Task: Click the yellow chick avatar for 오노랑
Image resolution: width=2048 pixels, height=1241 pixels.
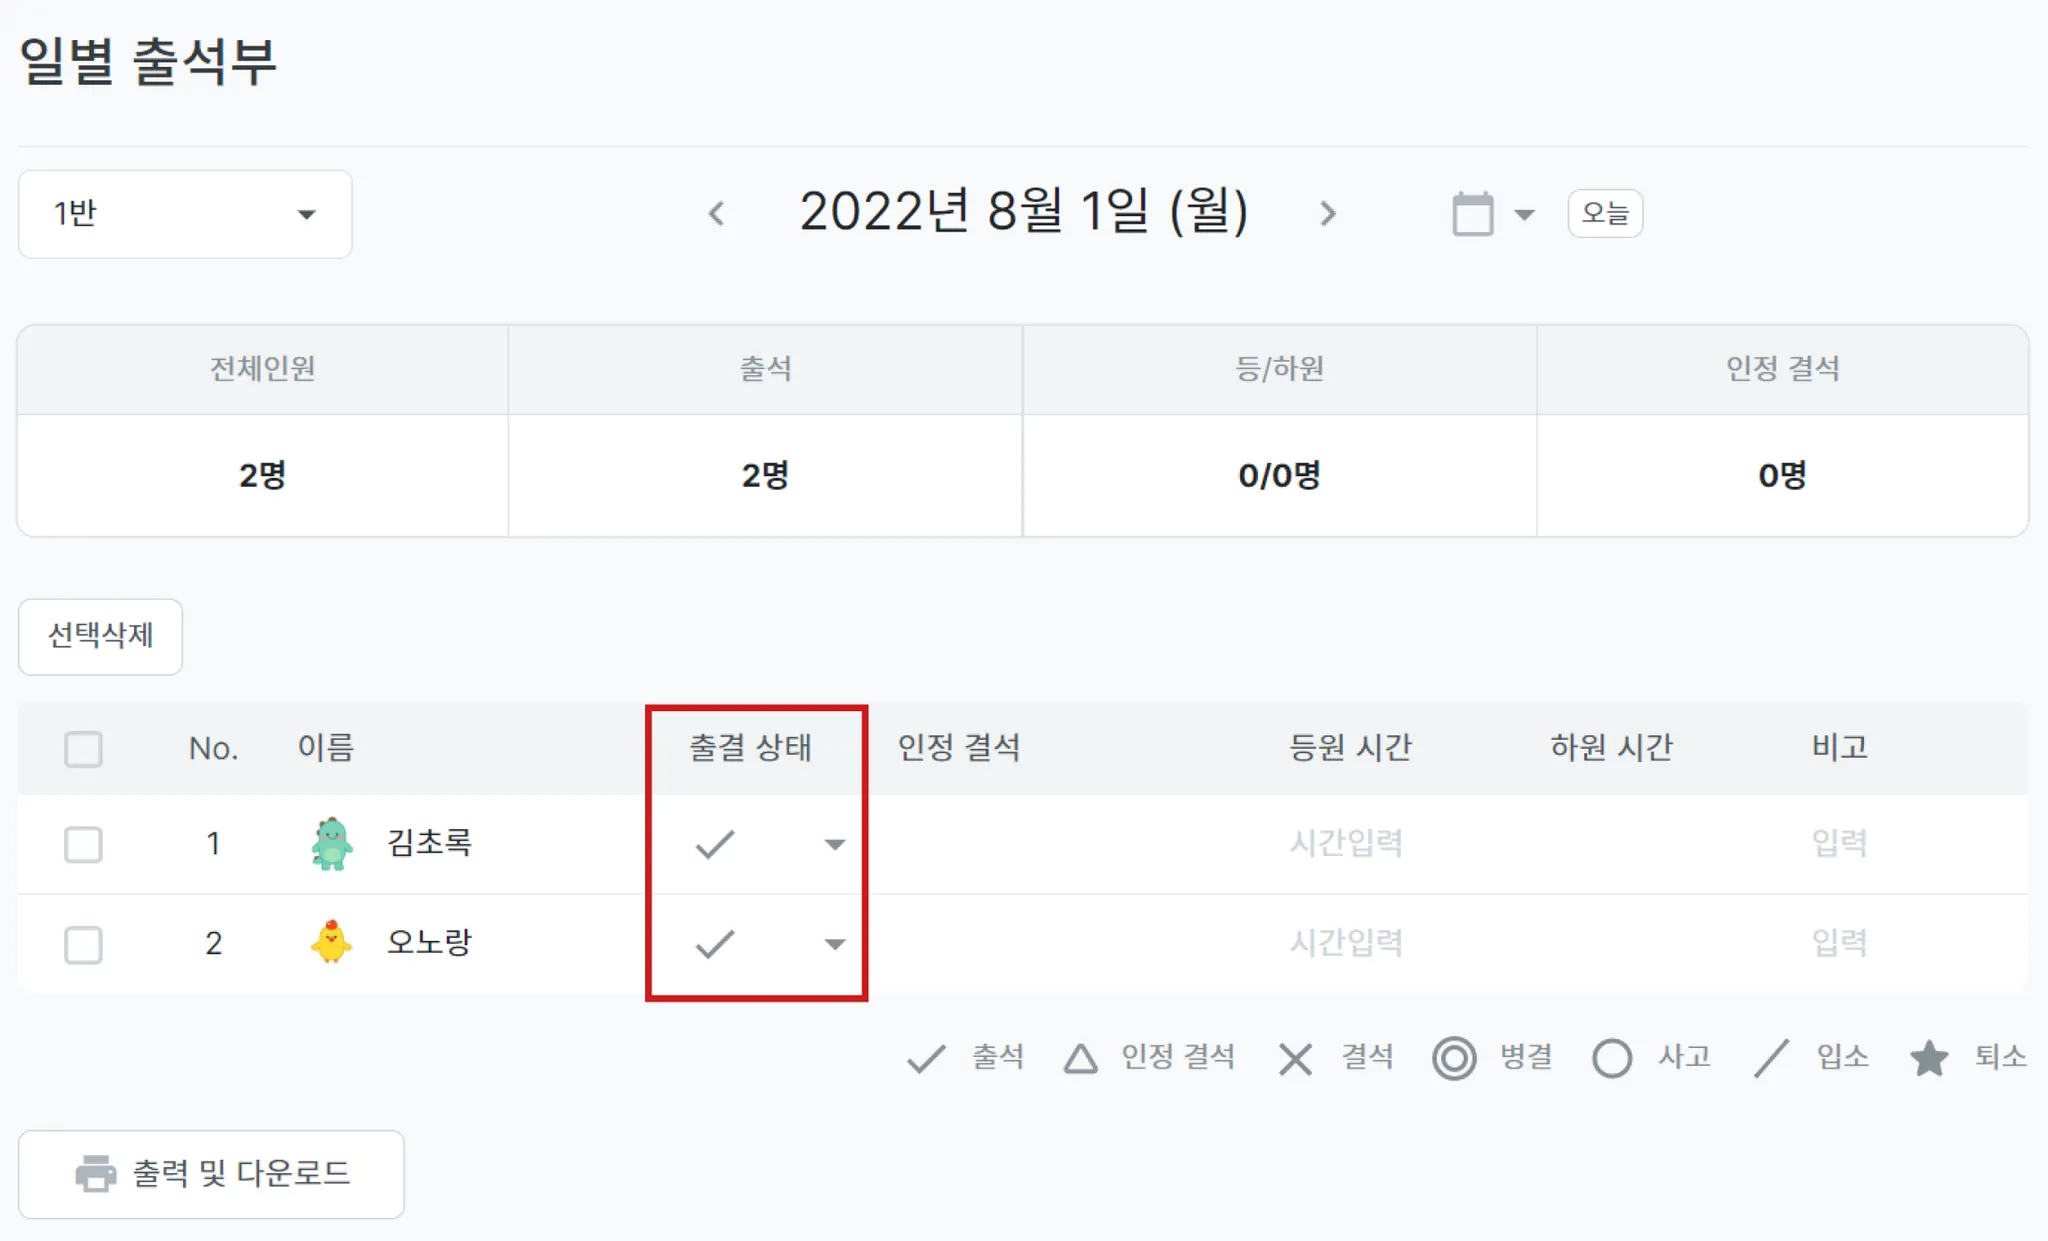Action: point(332,942)
